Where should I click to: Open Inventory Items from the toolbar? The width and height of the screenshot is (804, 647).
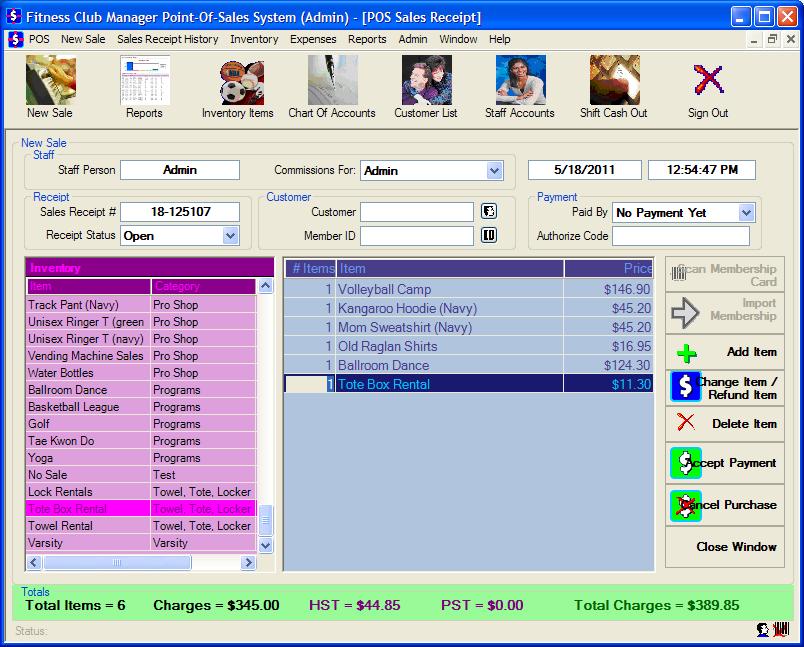pos(237,82)
